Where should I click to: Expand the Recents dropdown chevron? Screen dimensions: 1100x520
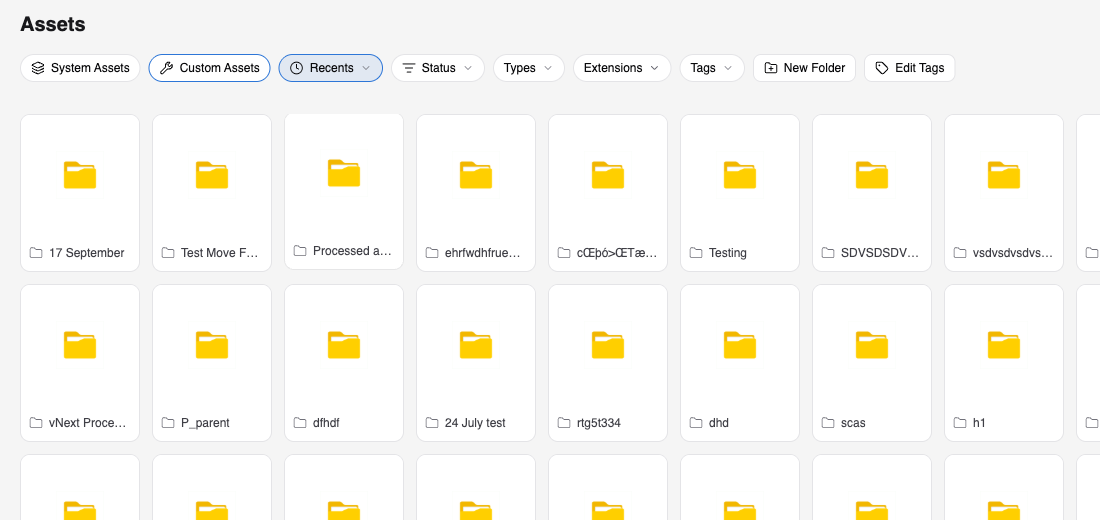(x=365, y=68)
